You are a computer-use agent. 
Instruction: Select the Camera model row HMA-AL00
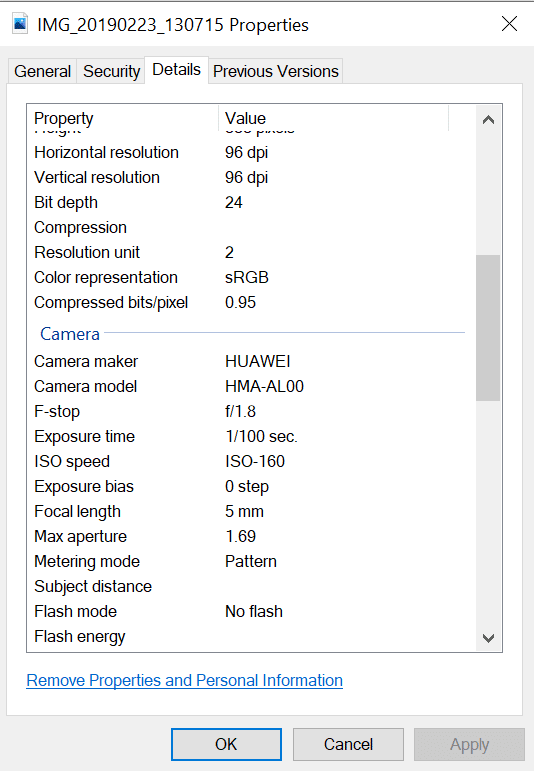click(248, 386)
